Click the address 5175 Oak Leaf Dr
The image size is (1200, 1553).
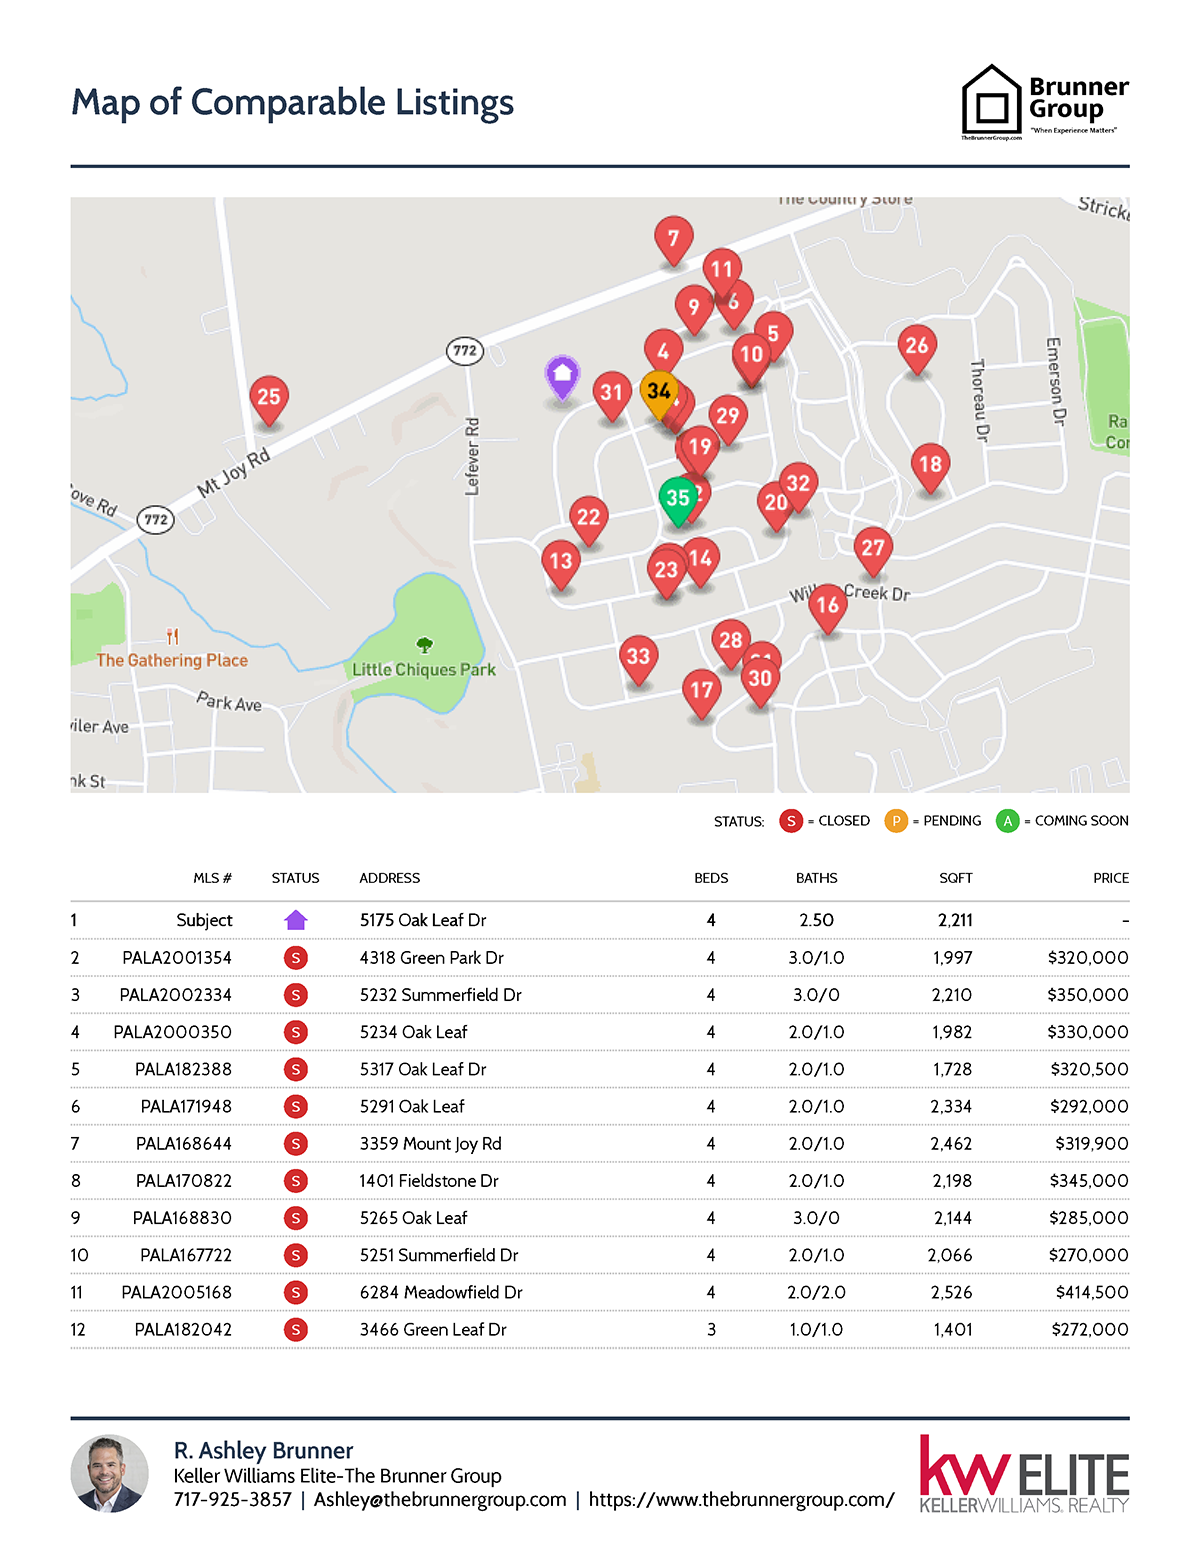pos(423,920)
